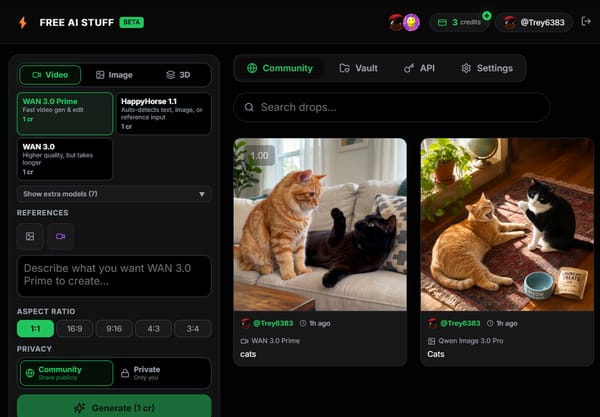The width and height of the screenshot is (600, 417).
Task: Add a video reference
Action: [x=60, y=236]
